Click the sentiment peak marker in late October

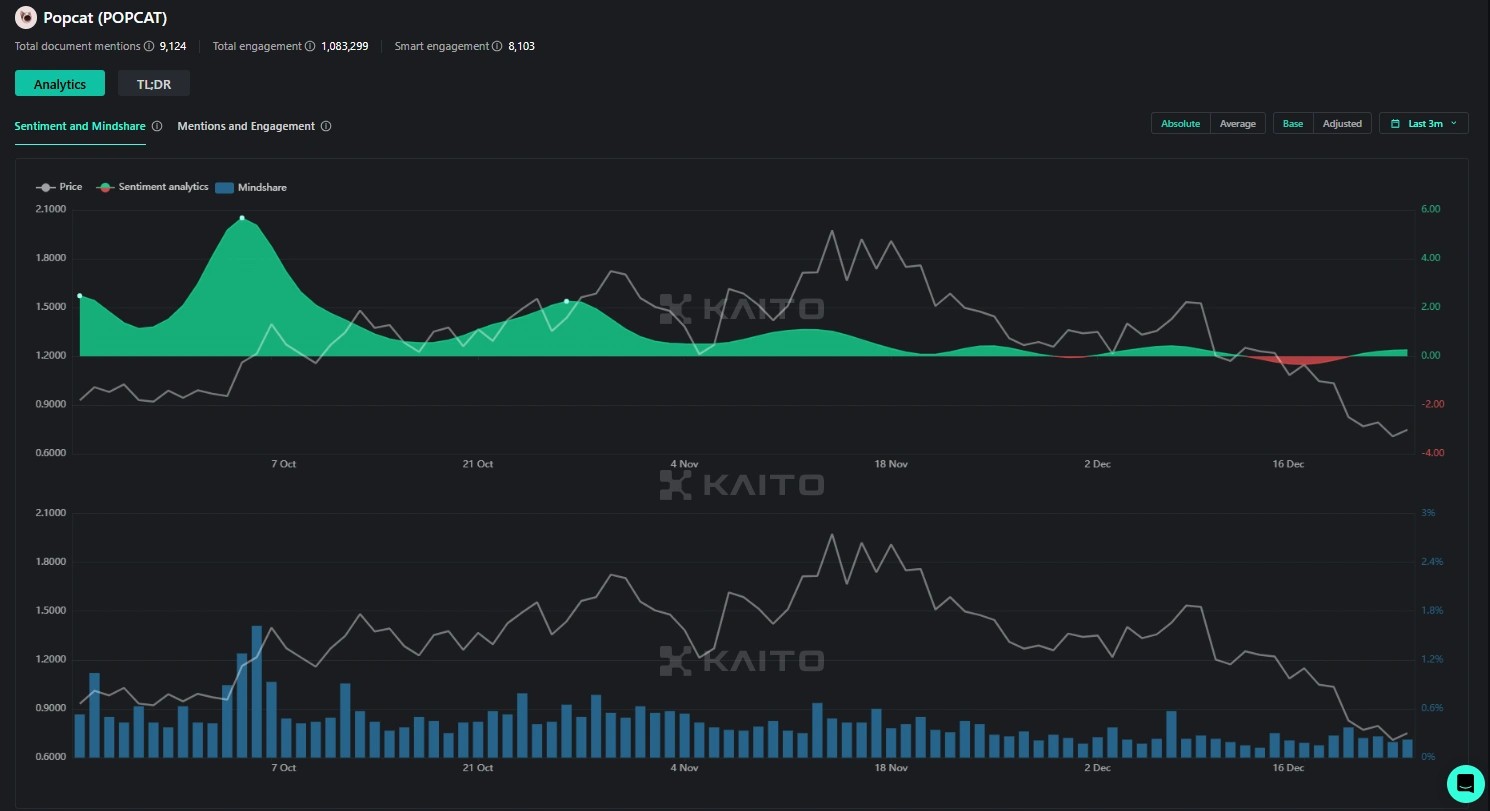tap(567, 301)
